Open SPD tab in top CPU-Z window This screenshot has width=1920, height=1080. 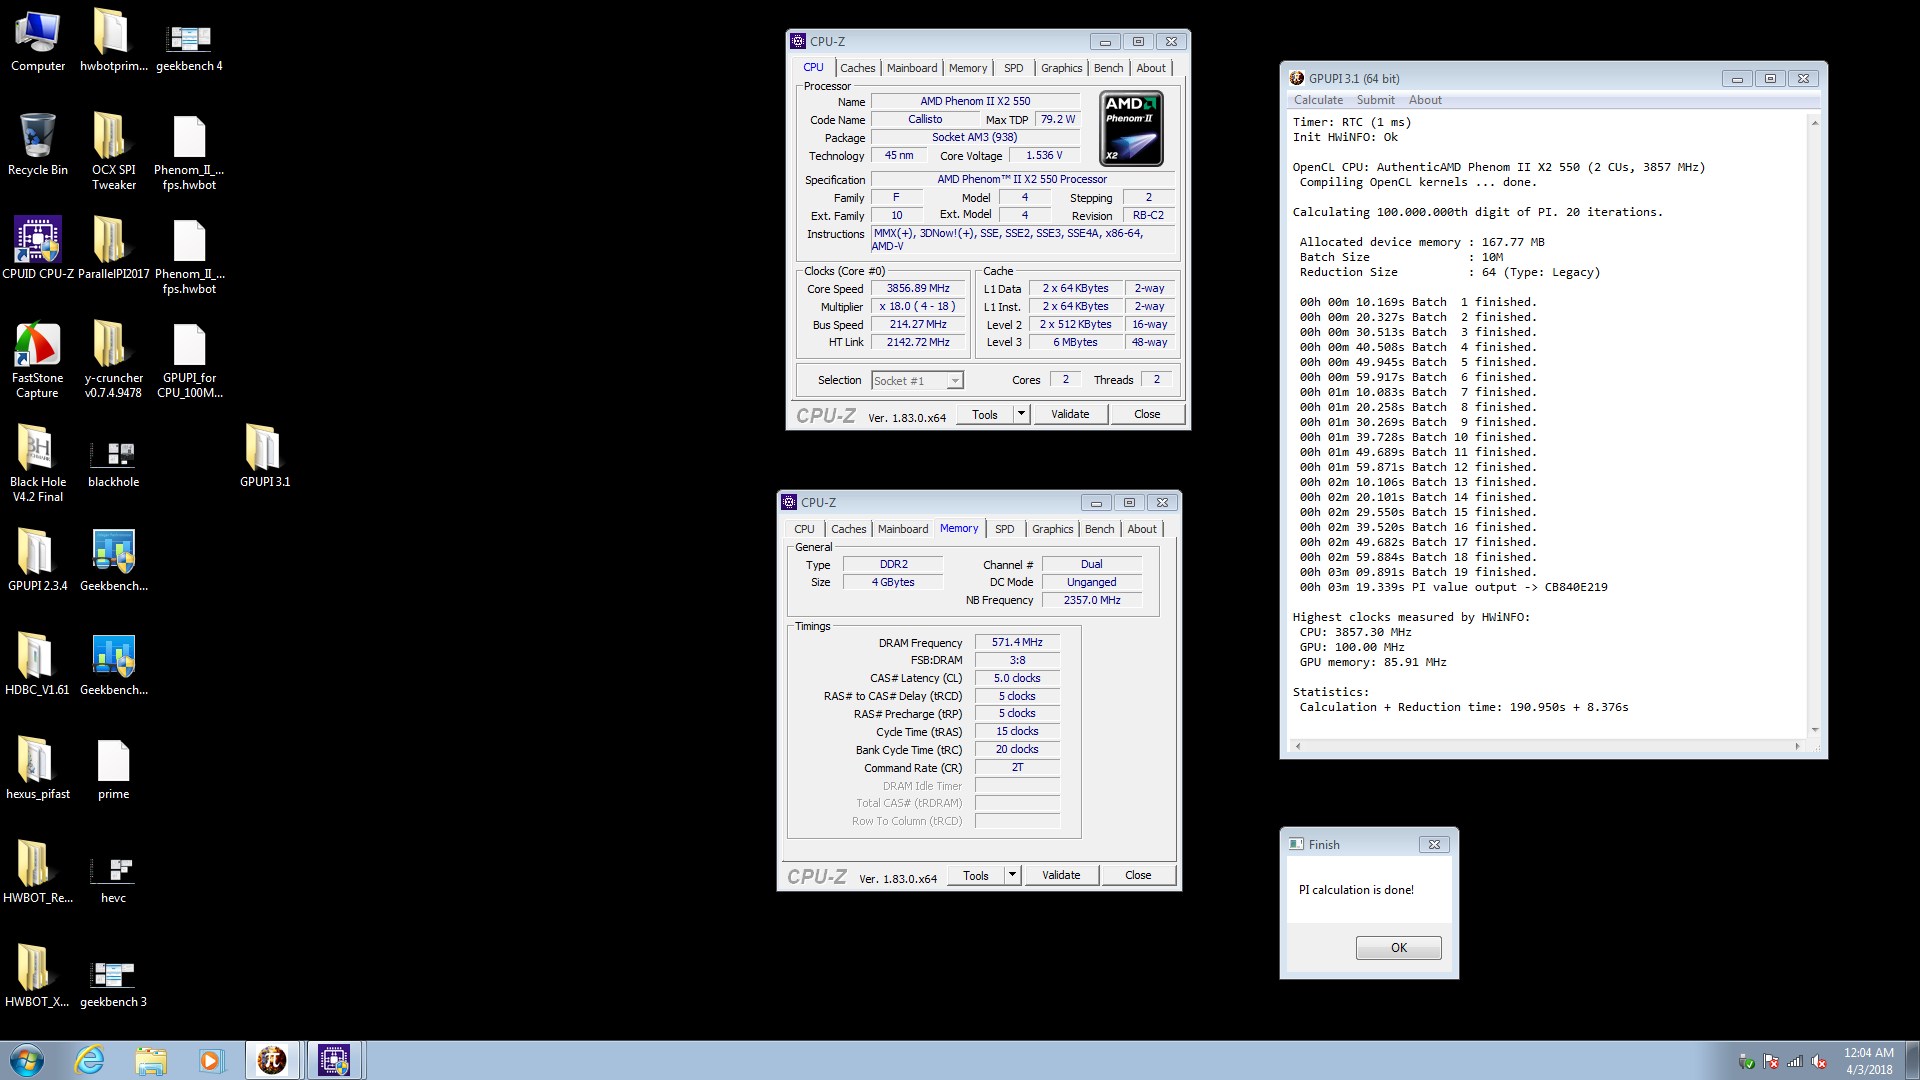pyautogui.click(x=1013, y=68)
